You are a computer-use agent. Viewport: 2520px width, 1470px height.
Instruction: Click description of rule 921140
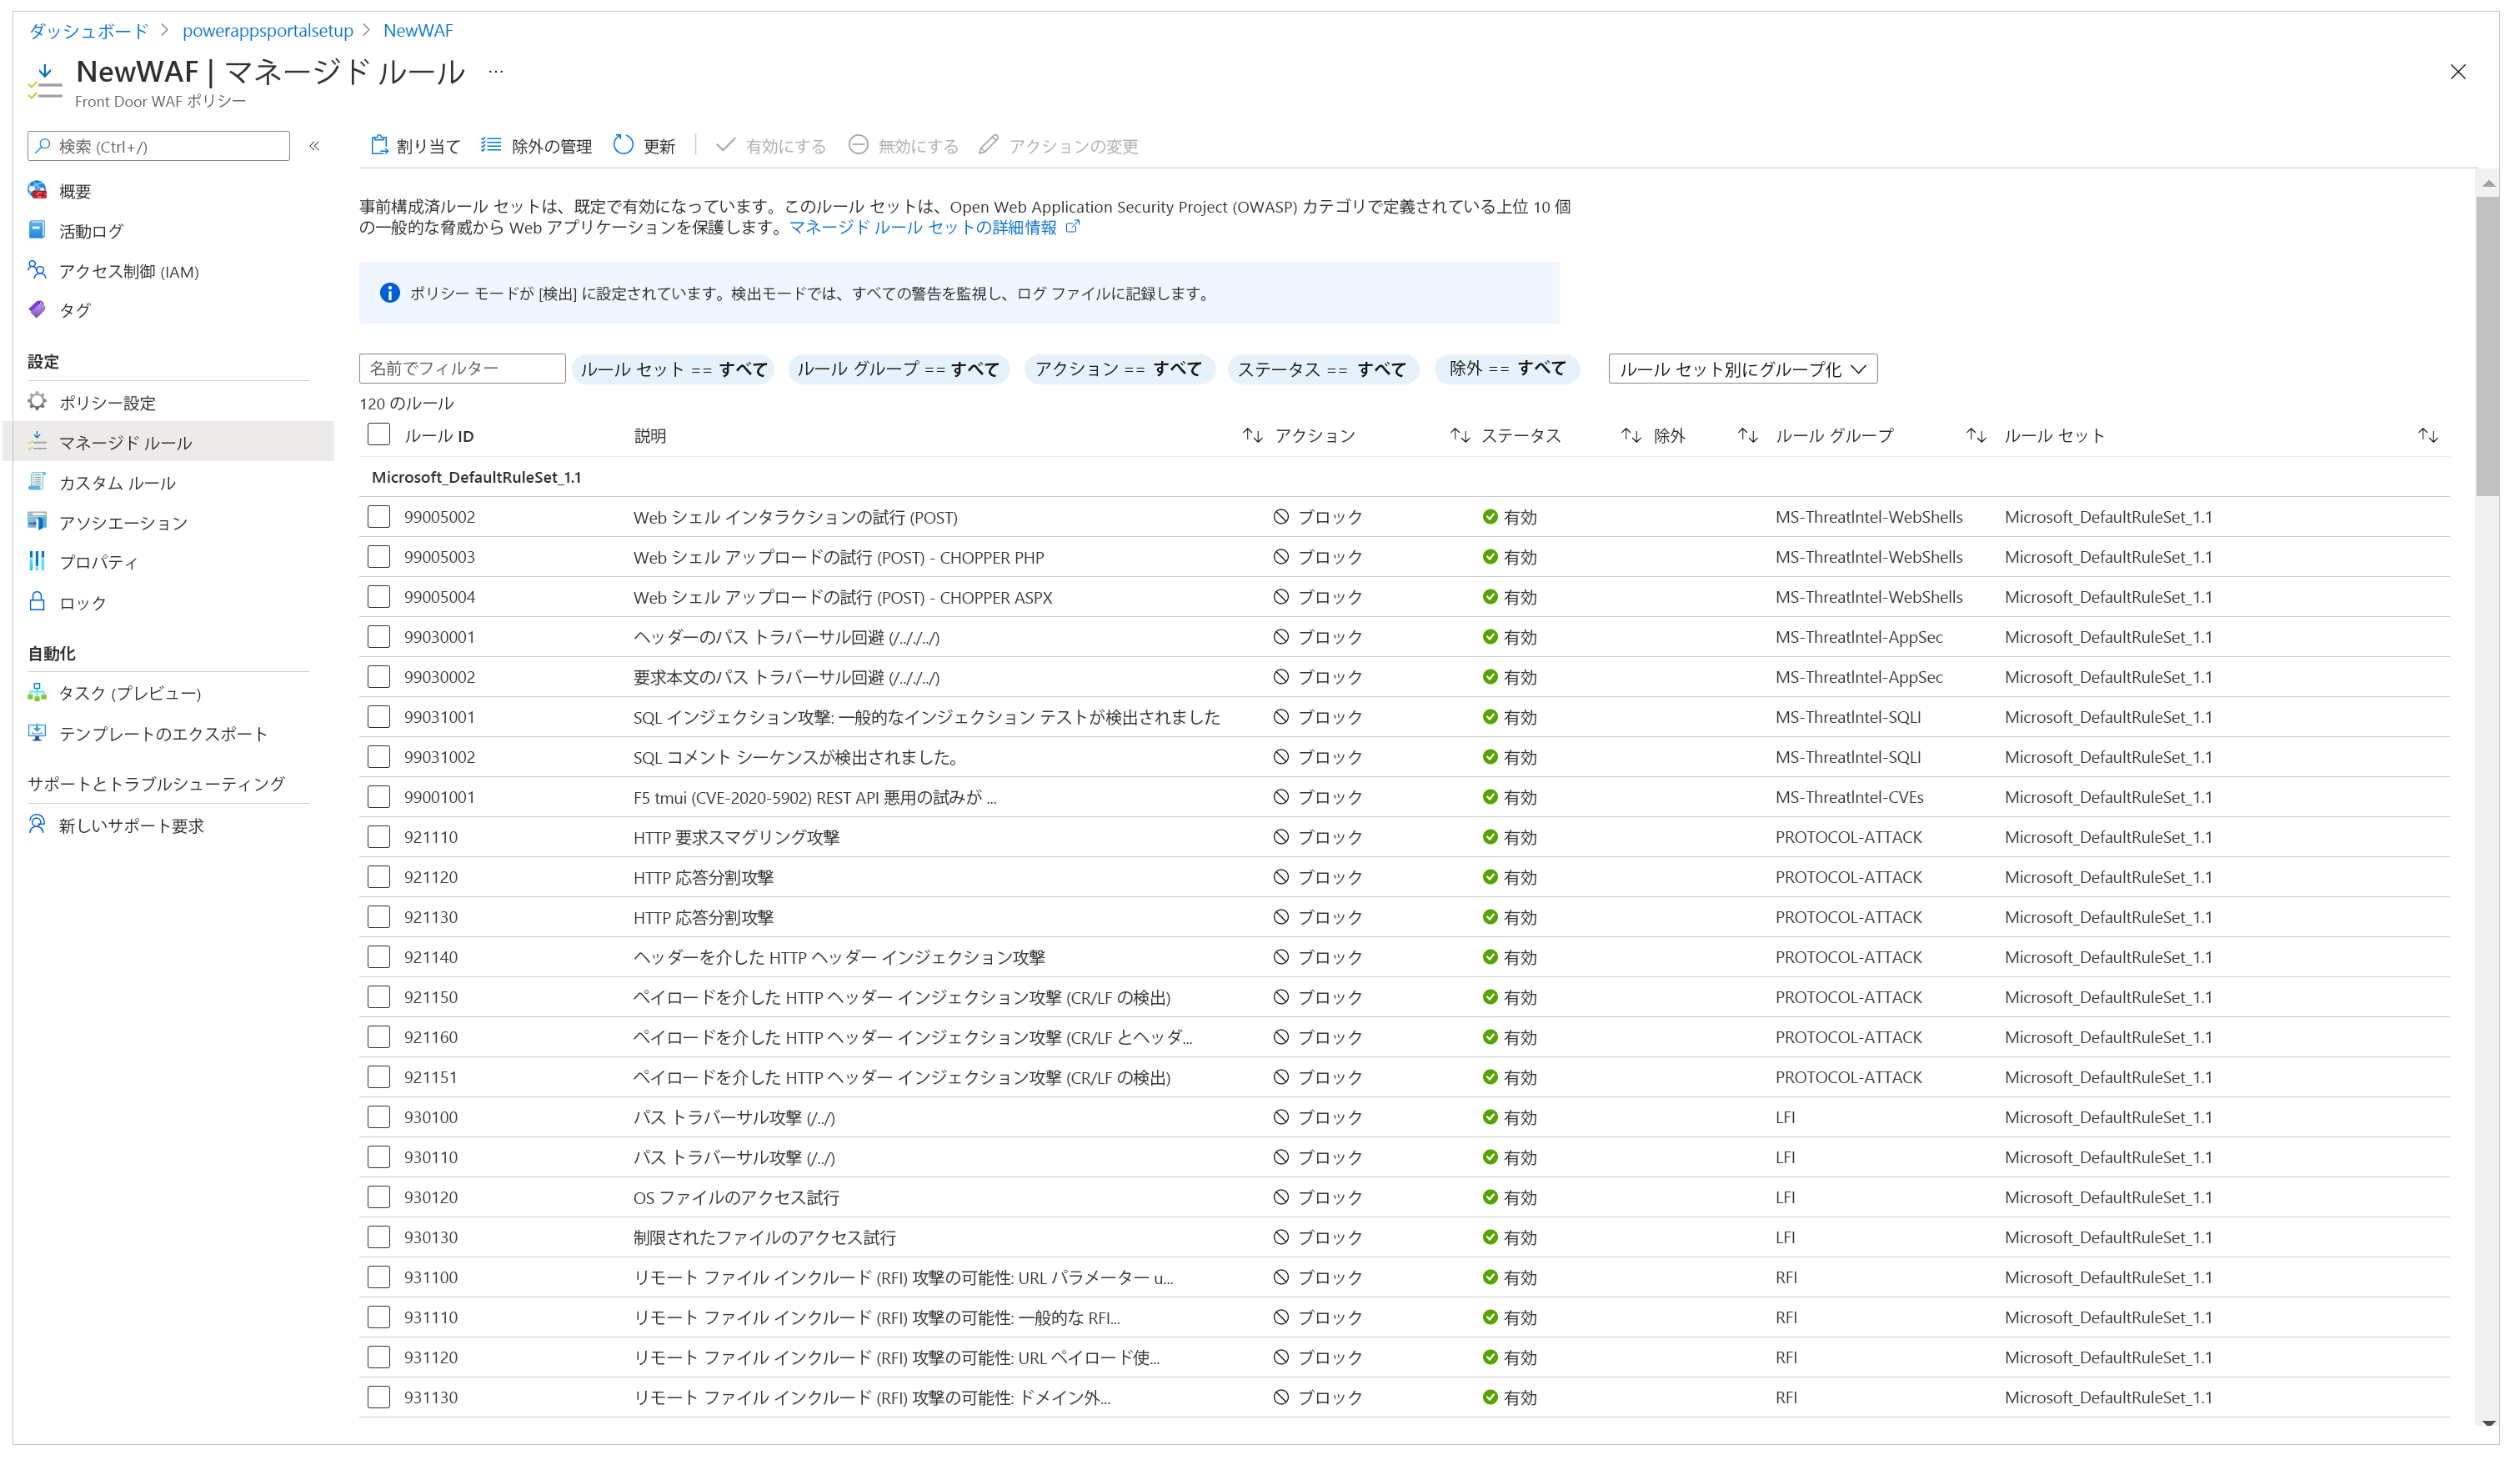click(x=839, y=957)
